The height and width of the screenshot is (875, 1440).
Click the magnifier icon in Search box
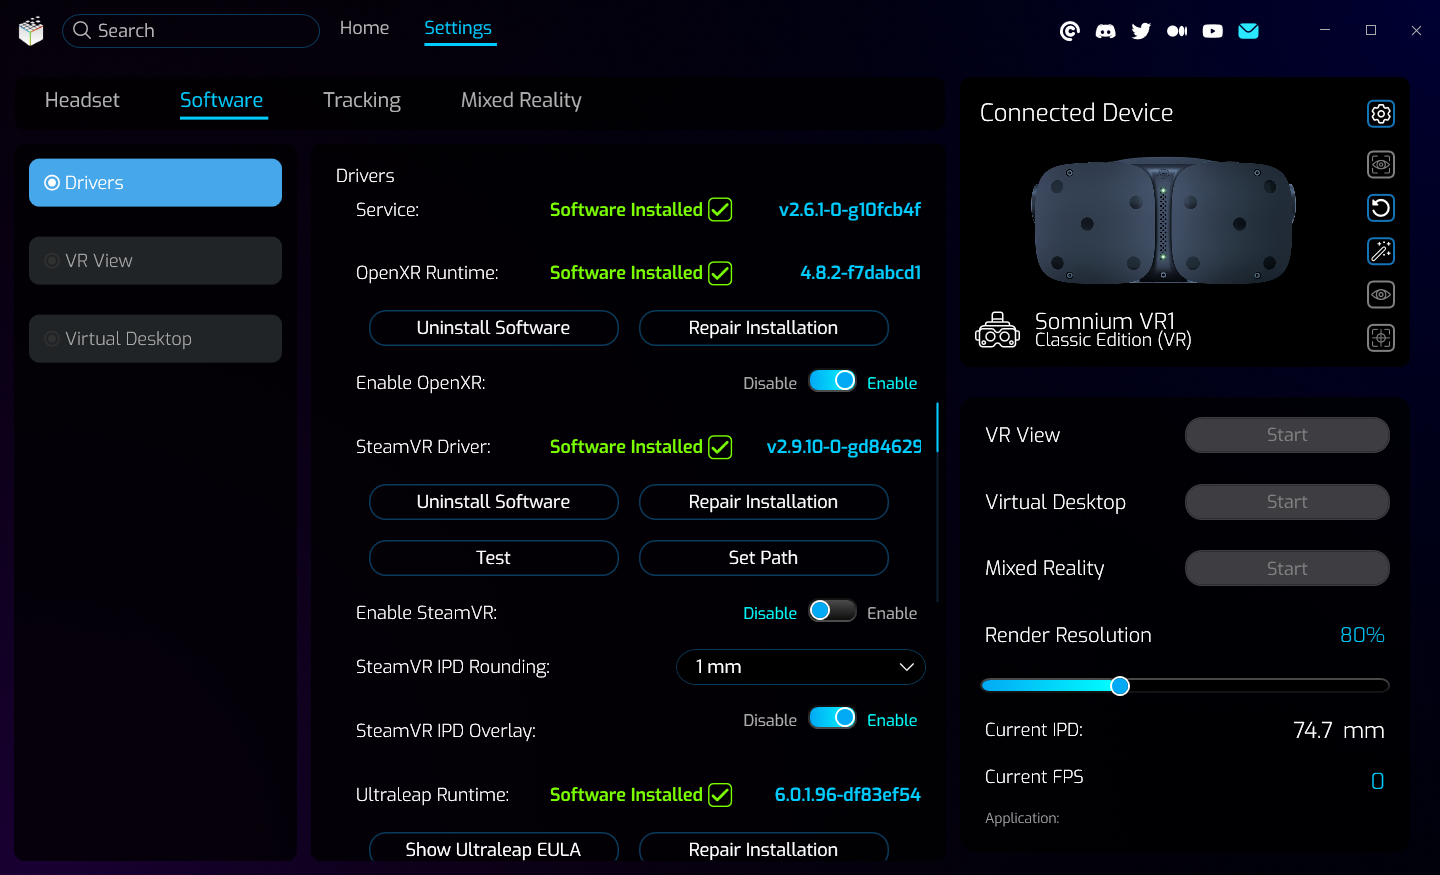82,31
